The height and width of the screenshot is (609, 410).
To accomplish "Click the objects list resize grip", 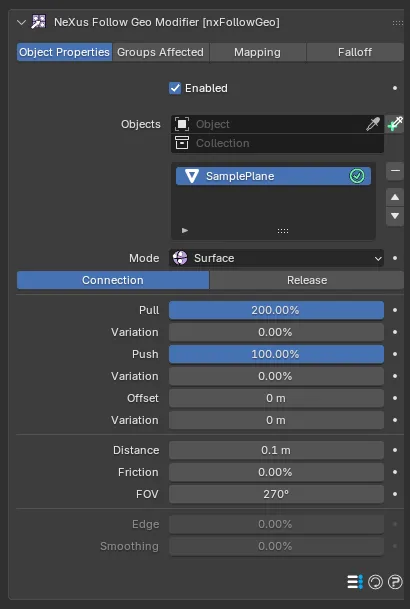I will click(283, 231).
